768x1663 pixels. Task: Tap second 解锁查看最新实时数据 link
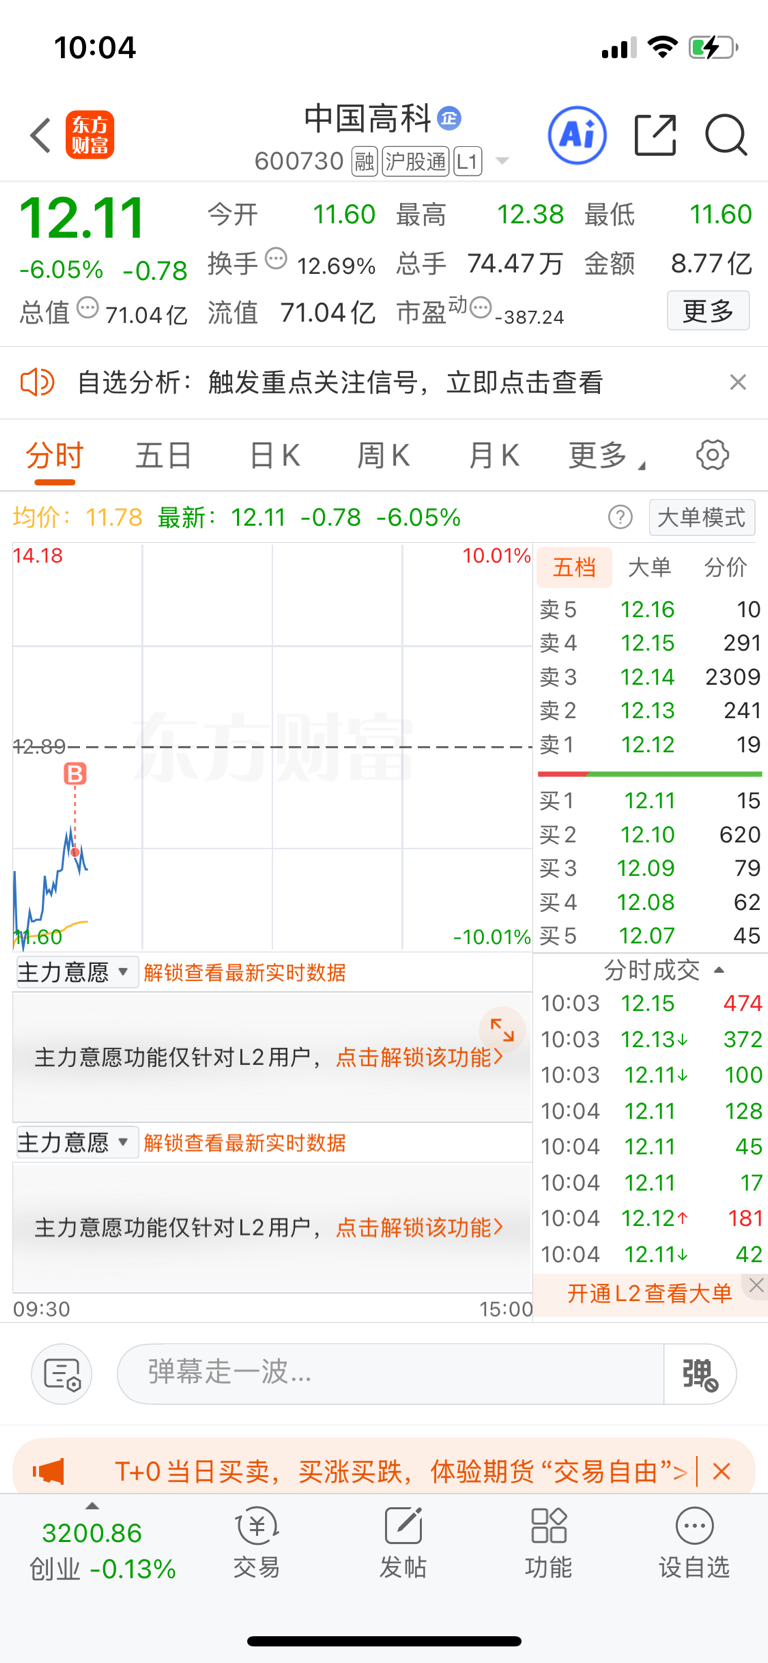[x=245, y=1143]
